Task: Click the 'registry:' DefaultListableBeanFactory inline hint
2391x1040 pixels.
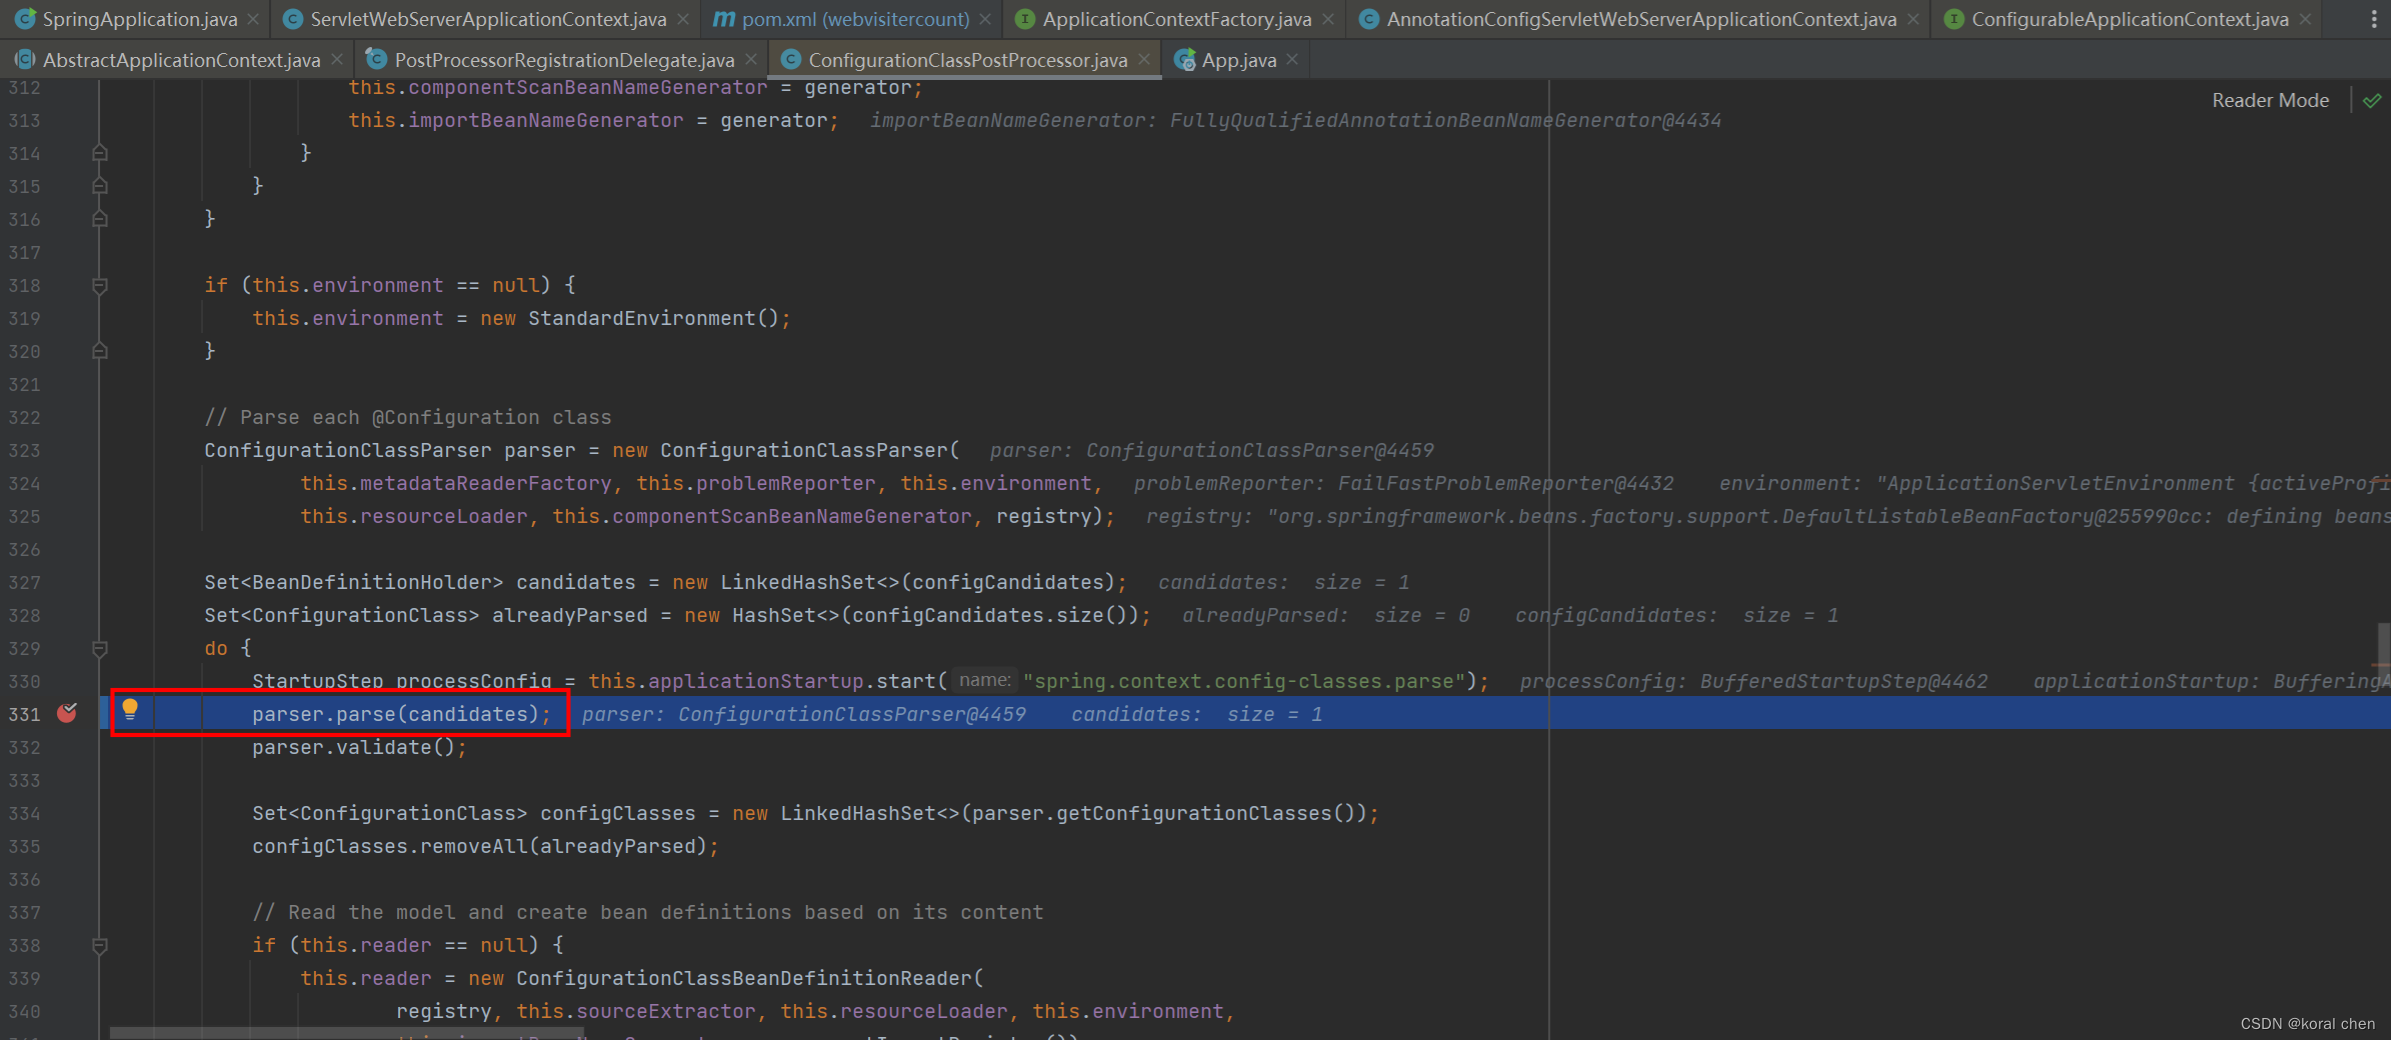Action: [x=1768, y=516]
